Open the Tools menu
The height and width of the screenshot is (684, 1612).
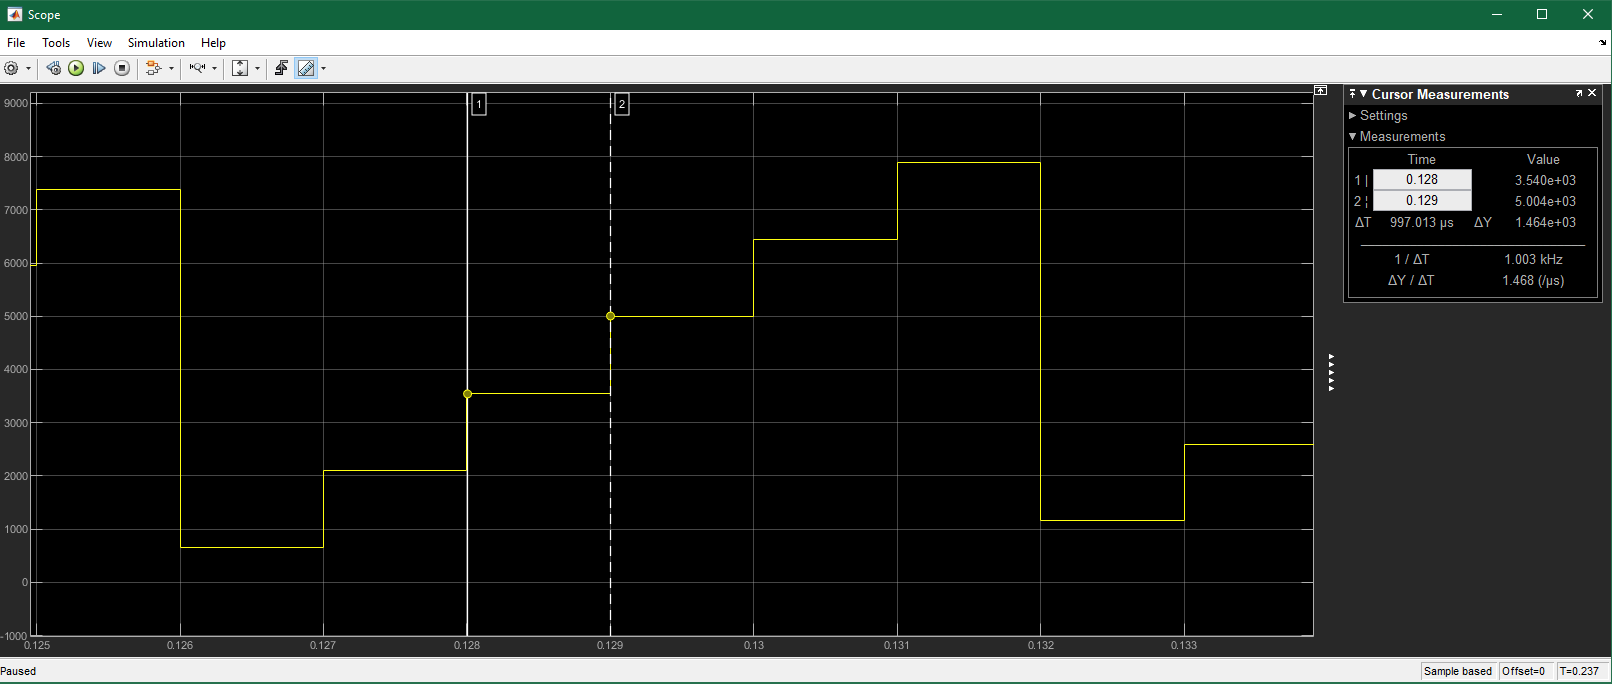click(56, 43)
